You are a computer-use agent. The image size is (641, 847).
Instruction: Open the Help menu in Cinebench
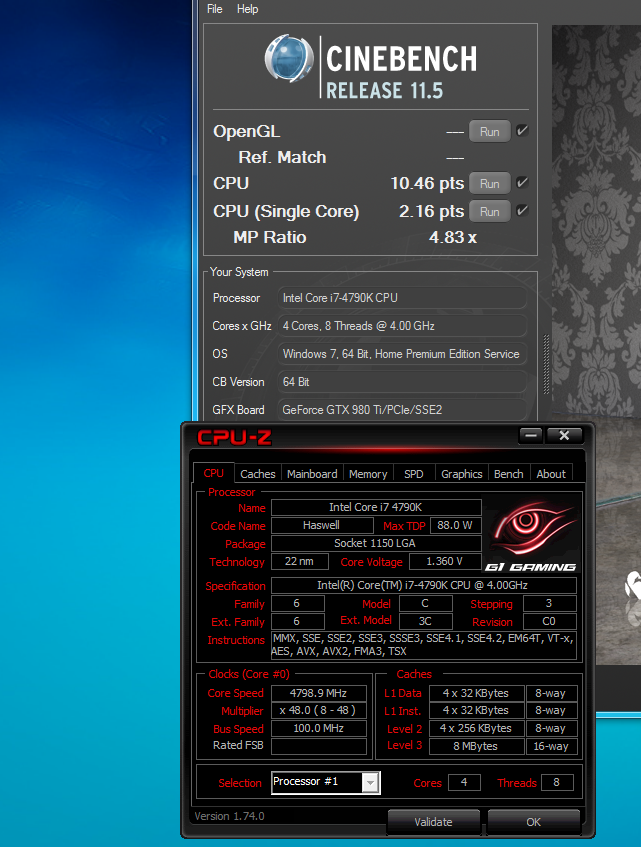coord(247,9)
